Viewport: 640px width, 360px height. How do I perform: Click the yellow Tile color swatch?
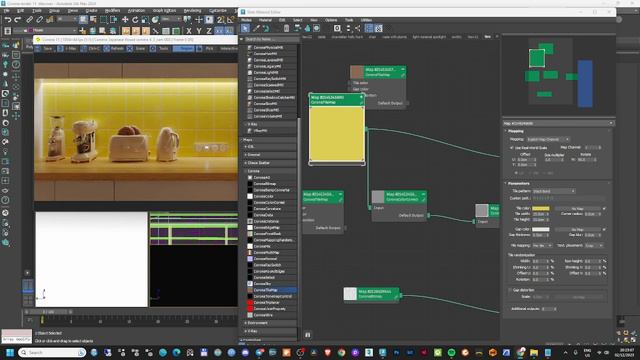540,209
